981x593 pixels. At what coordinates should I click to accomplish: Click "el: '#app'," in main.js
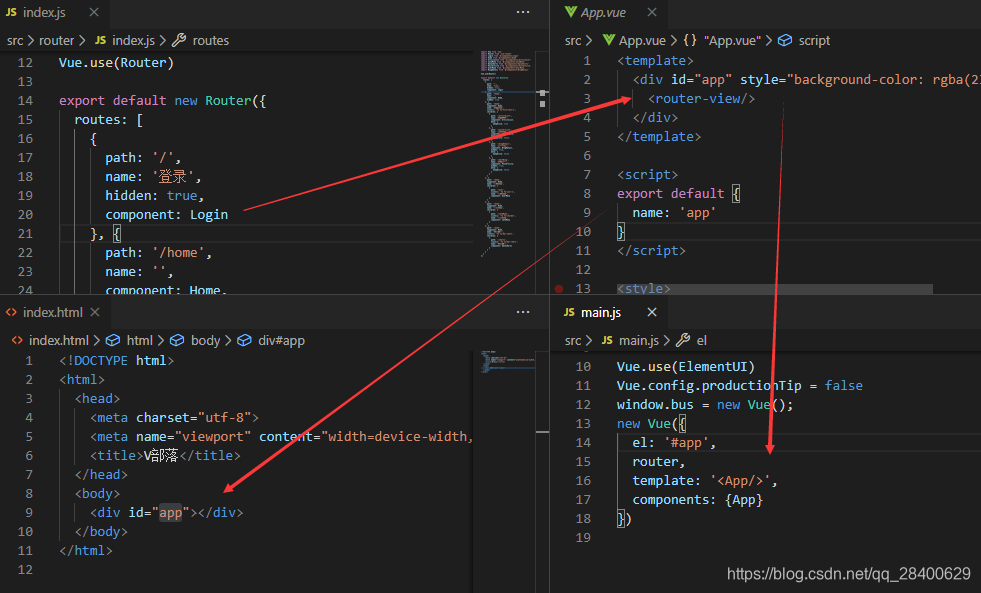[674, 443]
